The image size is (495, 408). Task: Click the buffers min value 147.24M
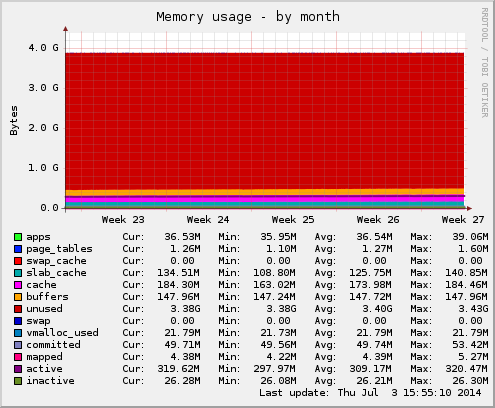click(275, 297)
